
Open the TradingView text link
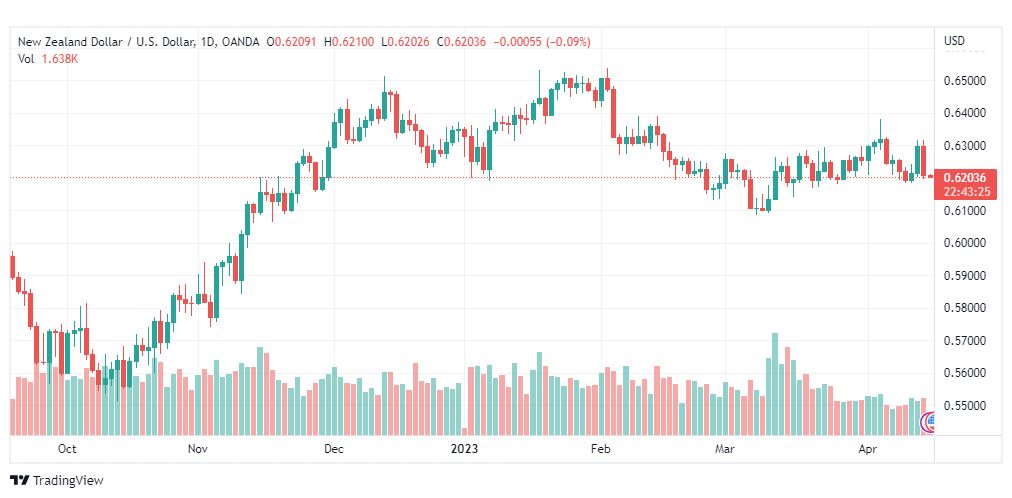click(x=68, y=481)
